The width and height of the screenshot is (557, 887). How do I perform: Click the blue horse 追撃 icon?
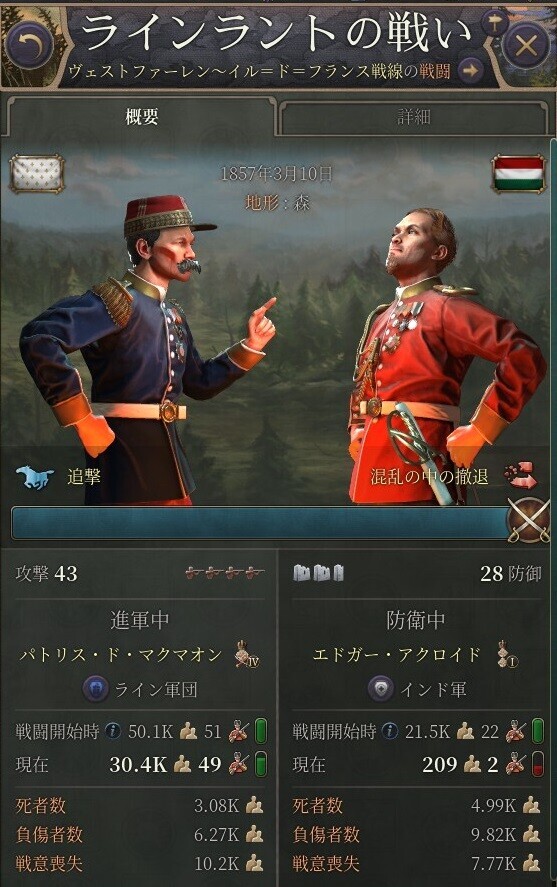pos(35,477)
